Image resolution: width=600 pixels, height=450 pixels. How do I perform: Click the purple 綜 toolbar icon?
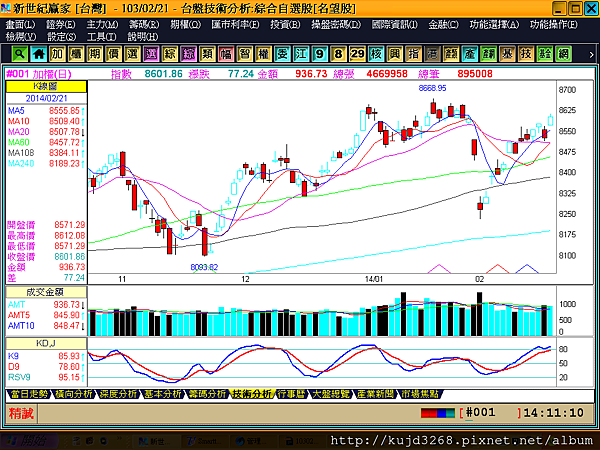point(189,54)
